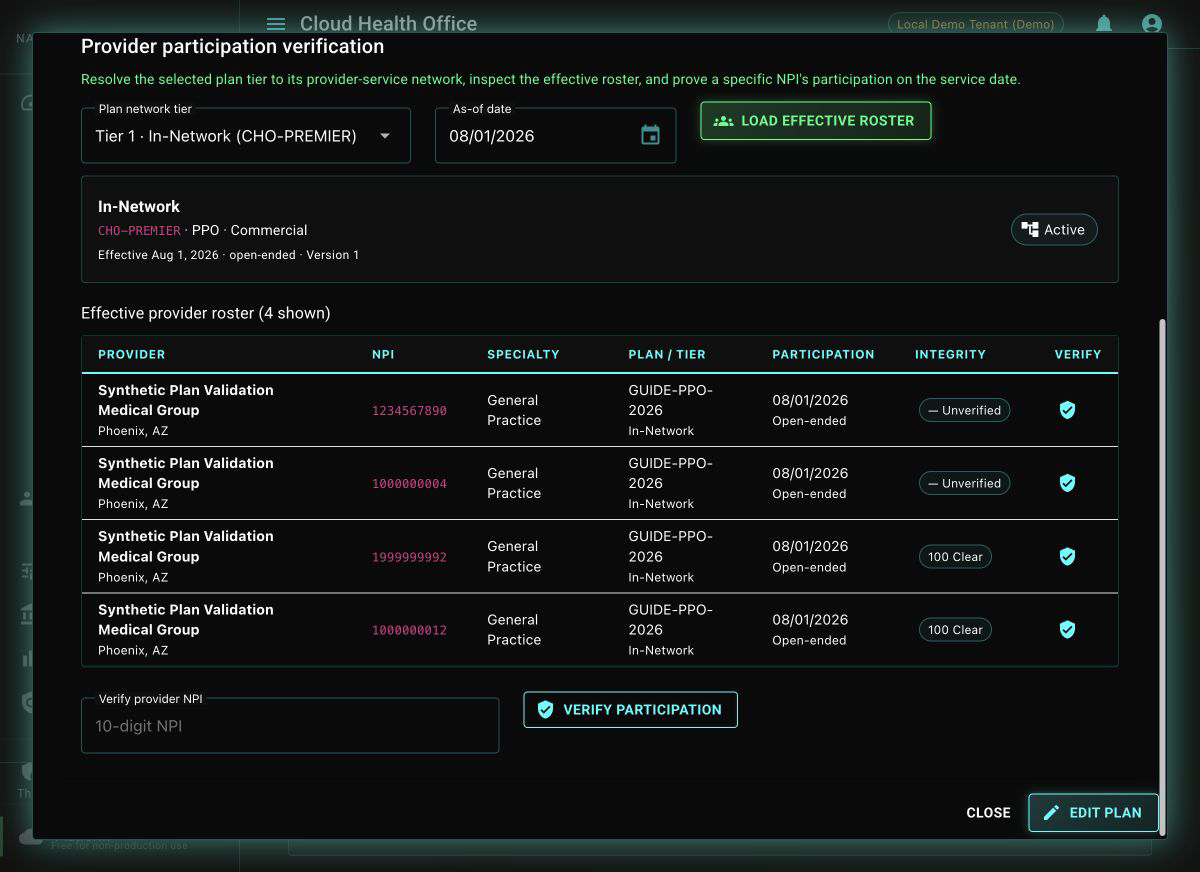Viewport: 1200px width, 872px height.
Task: Select the NPI column header
Action: tap(383, 354)
